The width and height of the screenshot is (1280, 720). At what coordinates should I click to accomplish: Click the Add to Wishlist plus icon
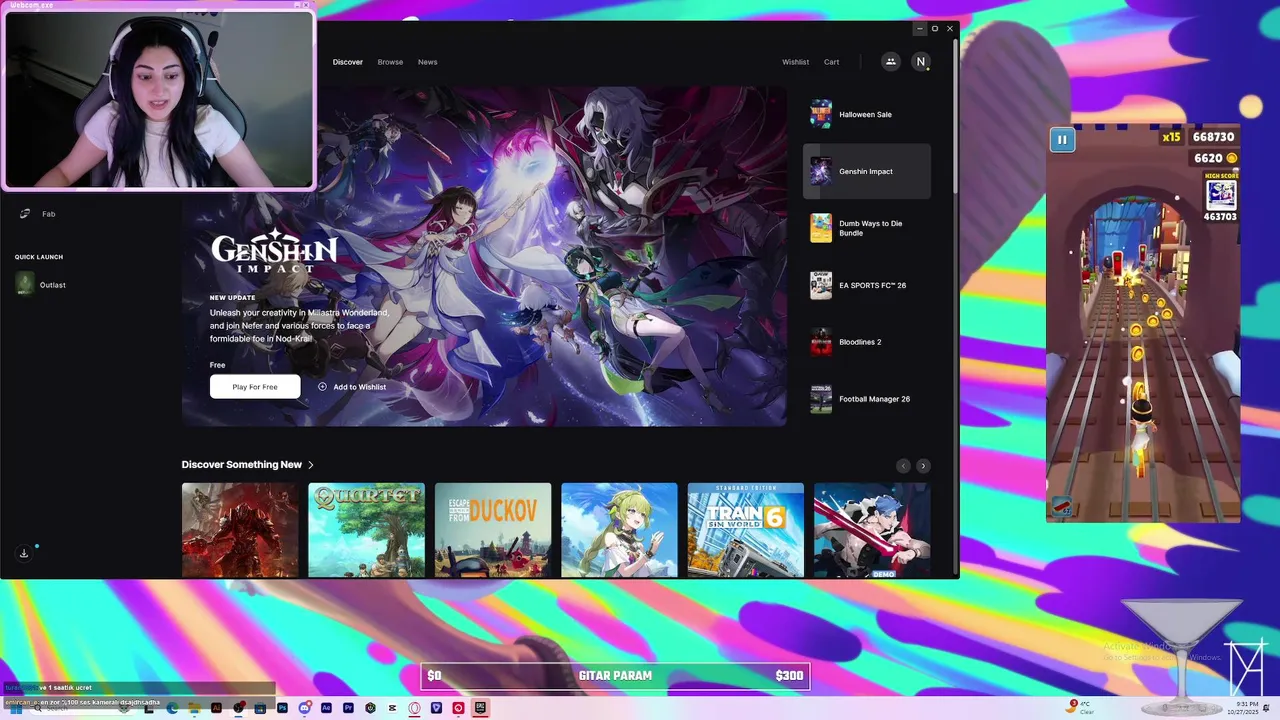(322, 387)
